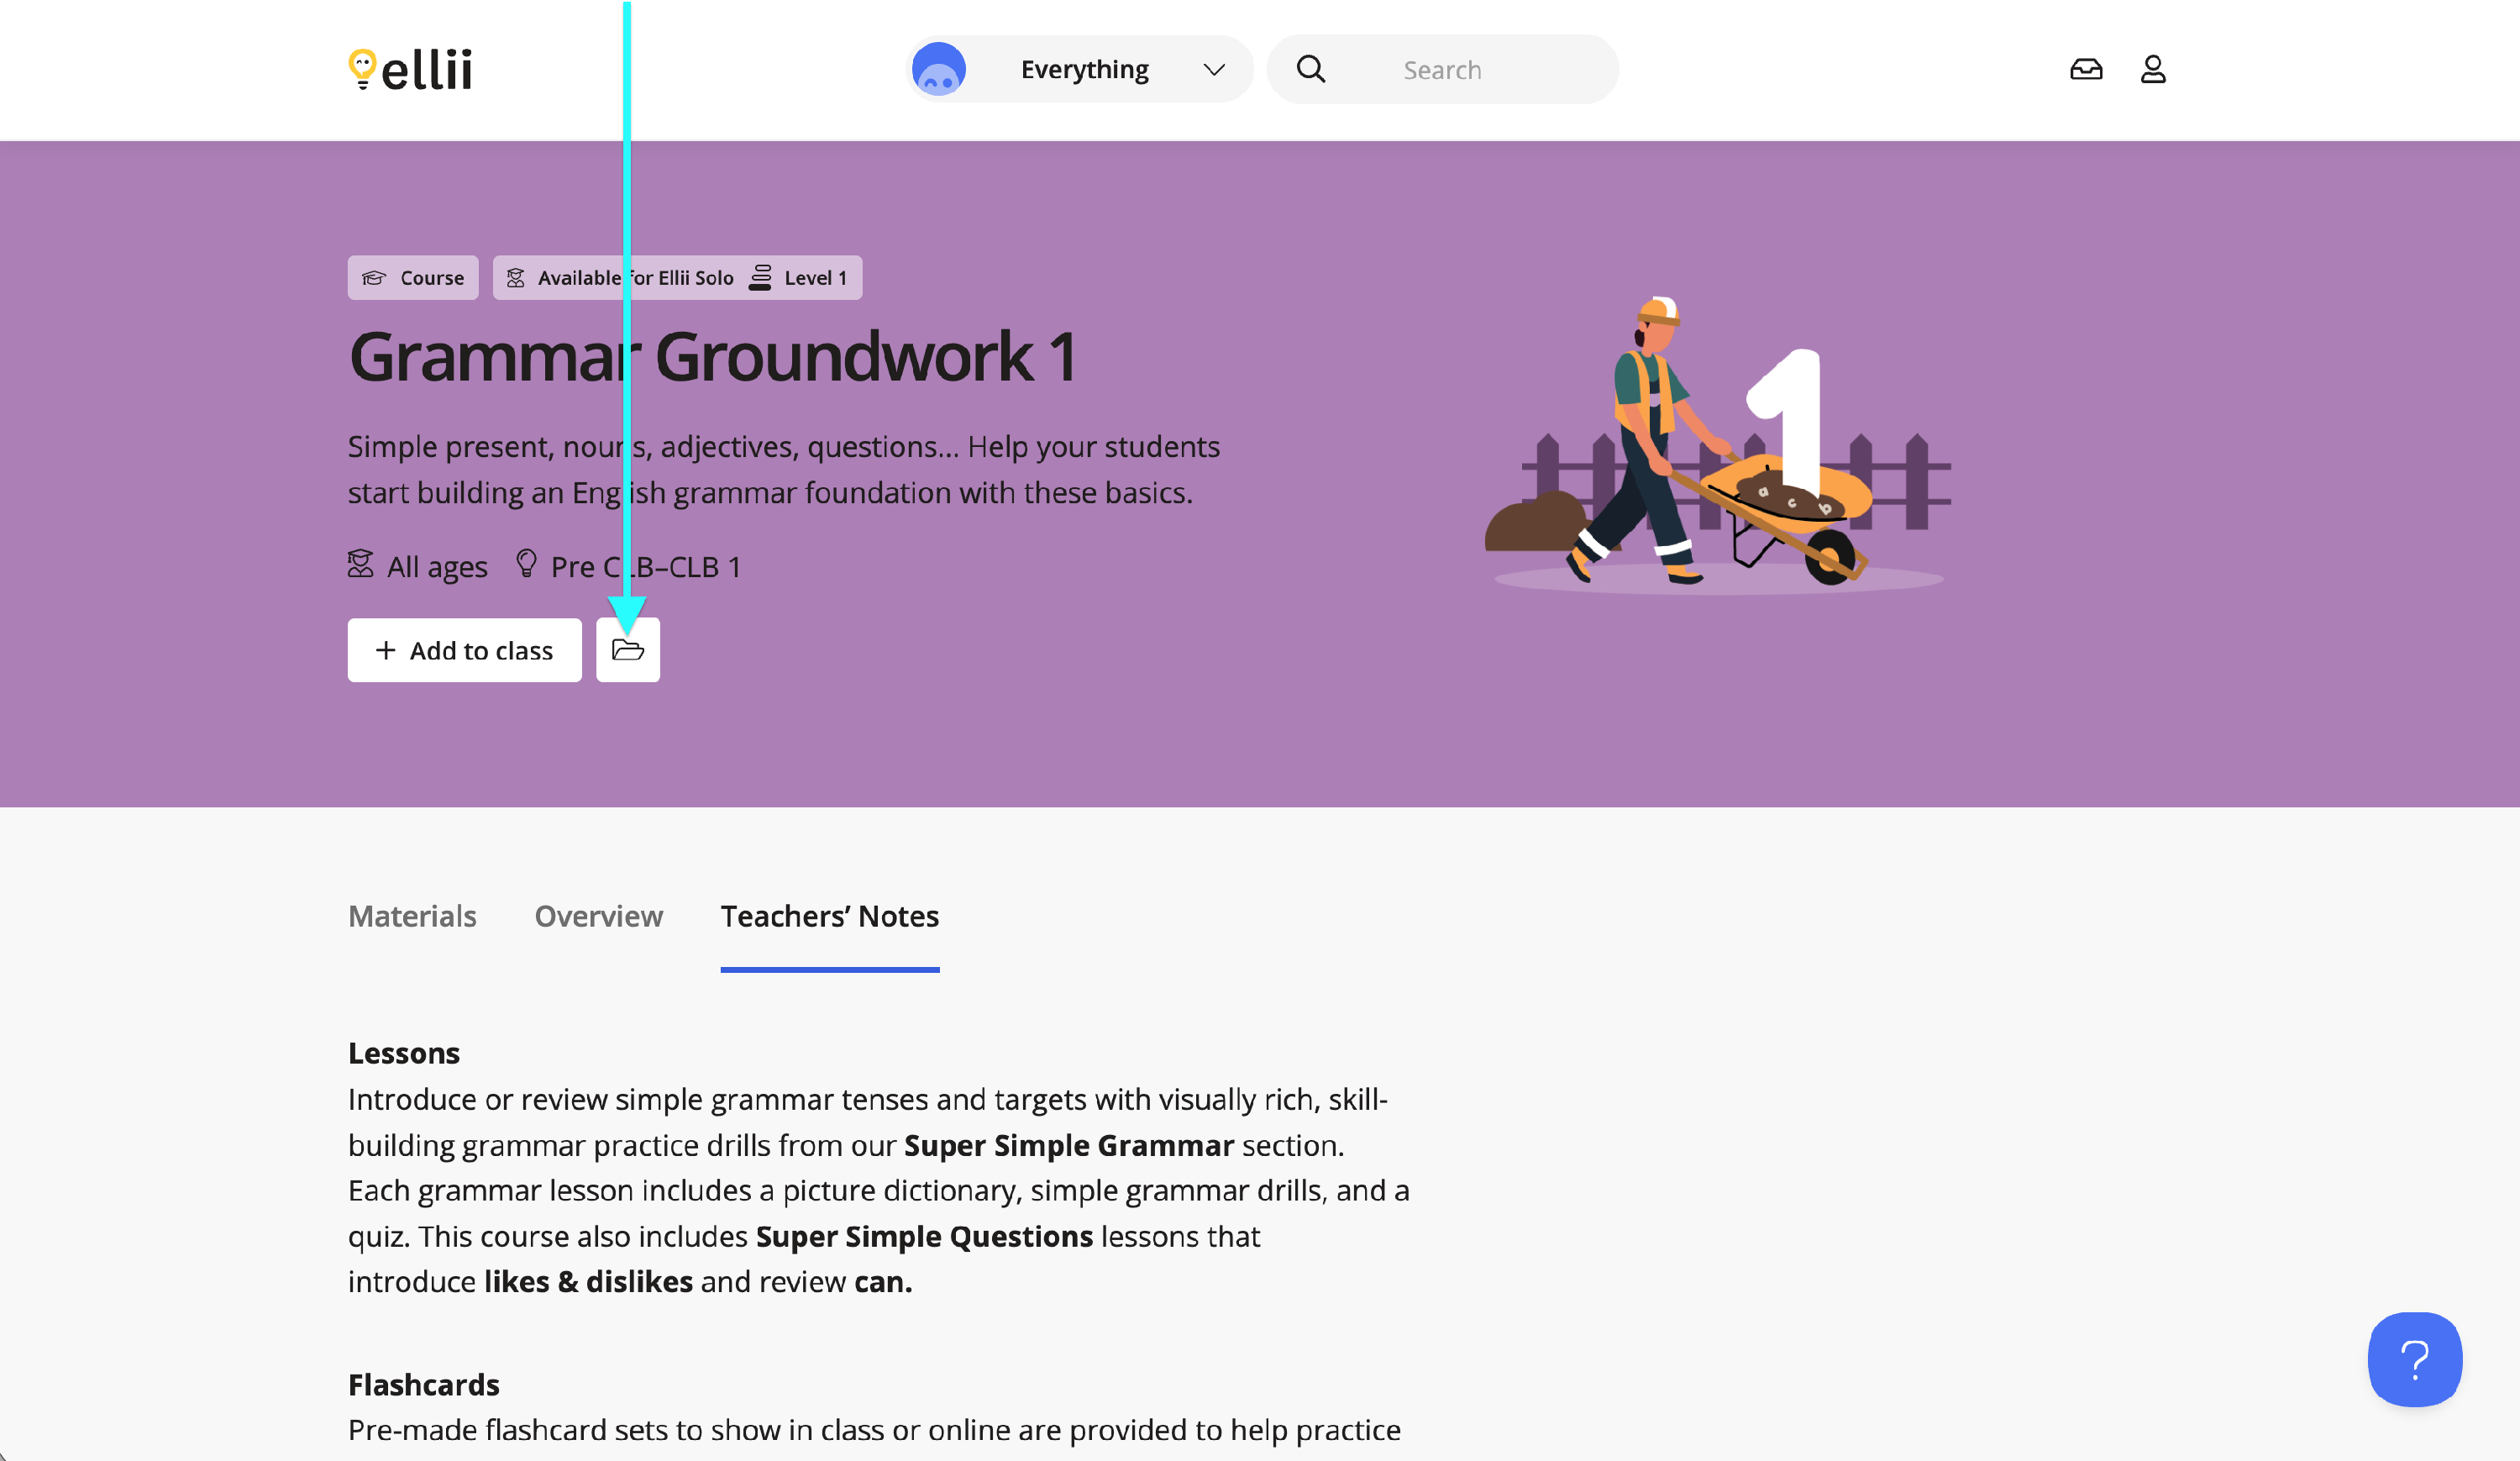Click the Level 1 stack icon
This screenshot has width=2520, height=1461.
tap(760, 278)
